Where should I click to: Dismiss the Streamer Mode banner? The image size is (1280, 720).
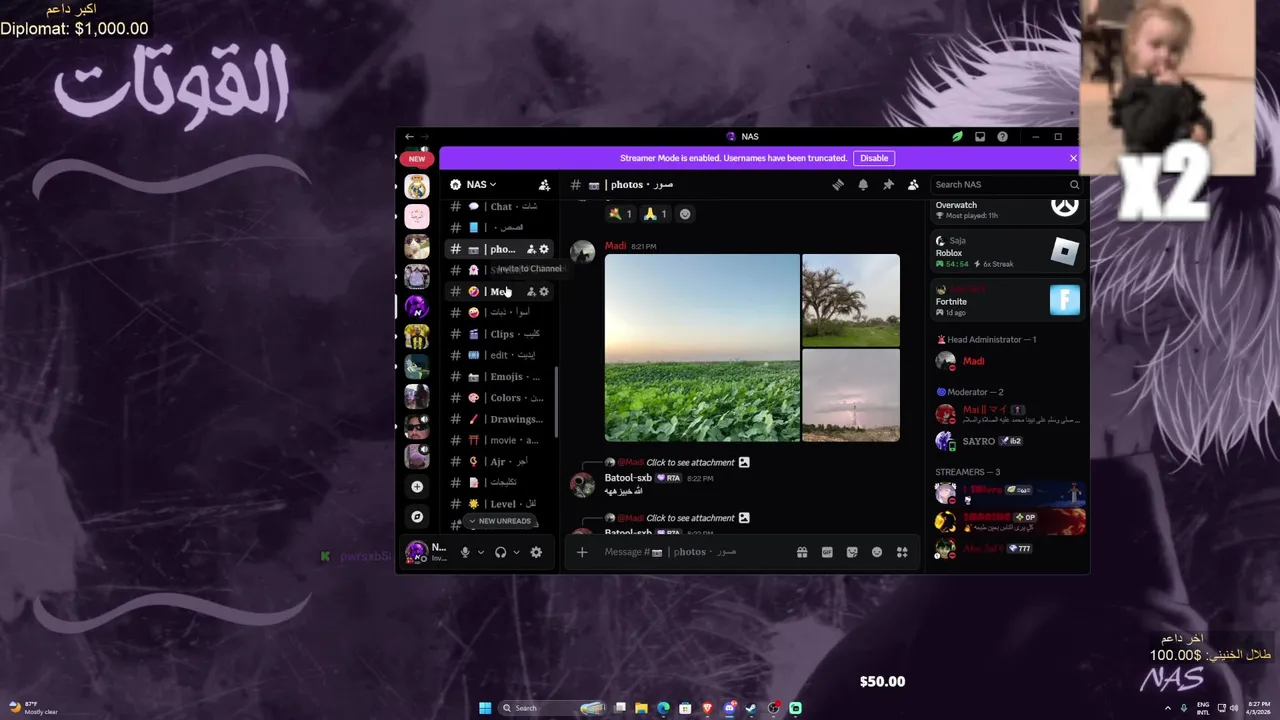(x=1073, y=158)
